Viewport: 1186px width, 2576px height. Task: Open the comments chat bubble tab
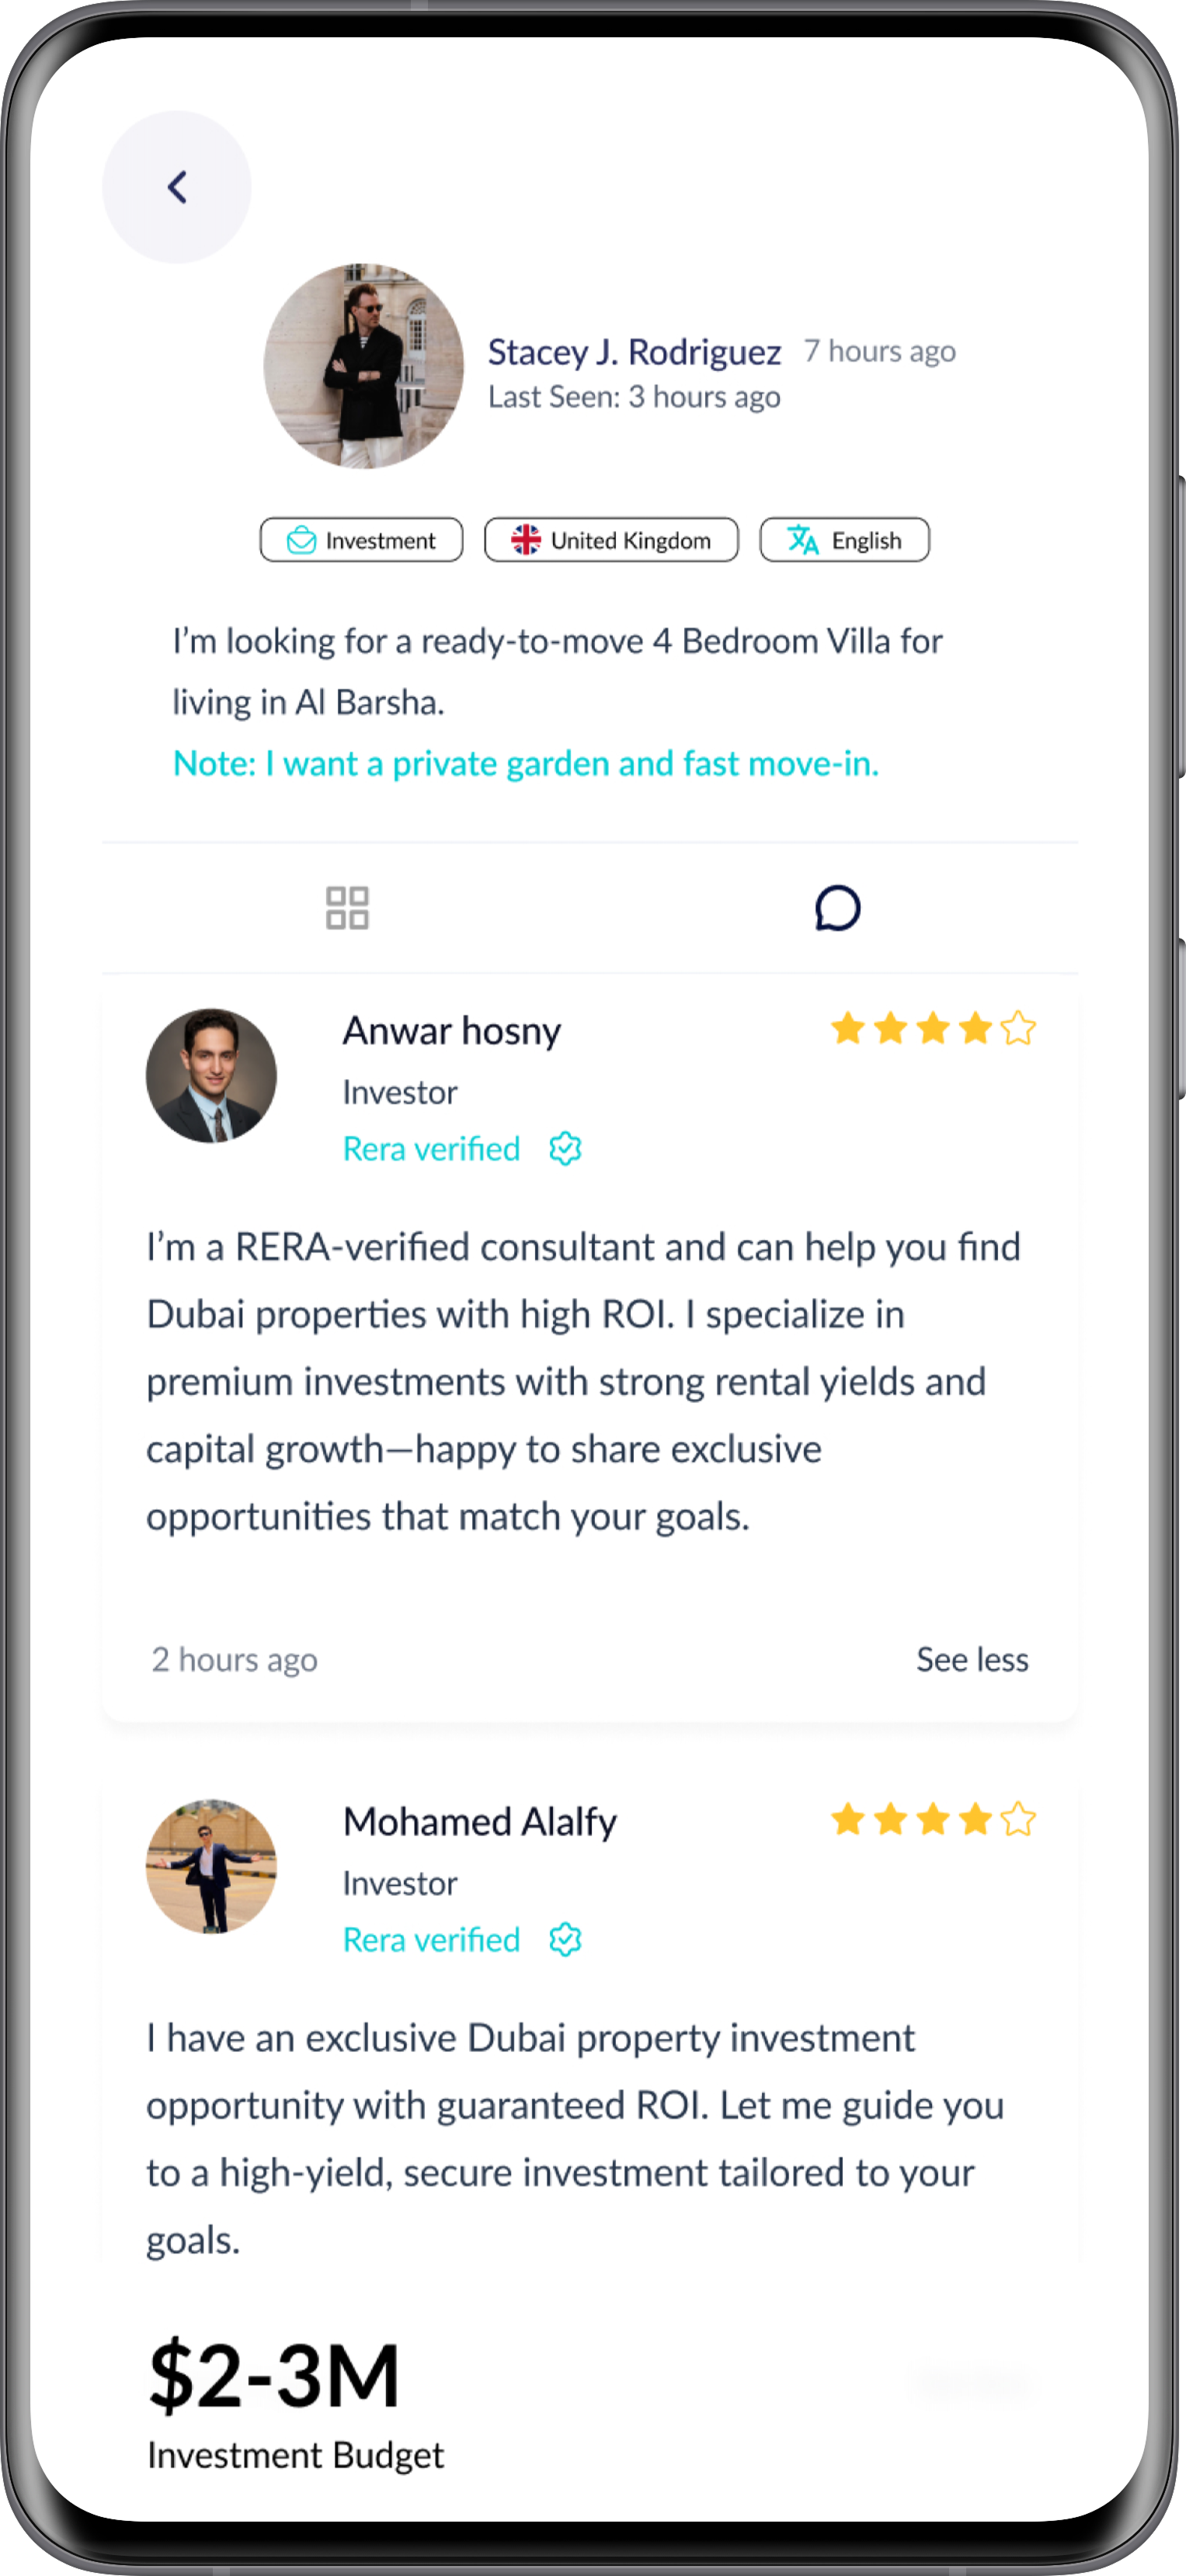[837, 908]
